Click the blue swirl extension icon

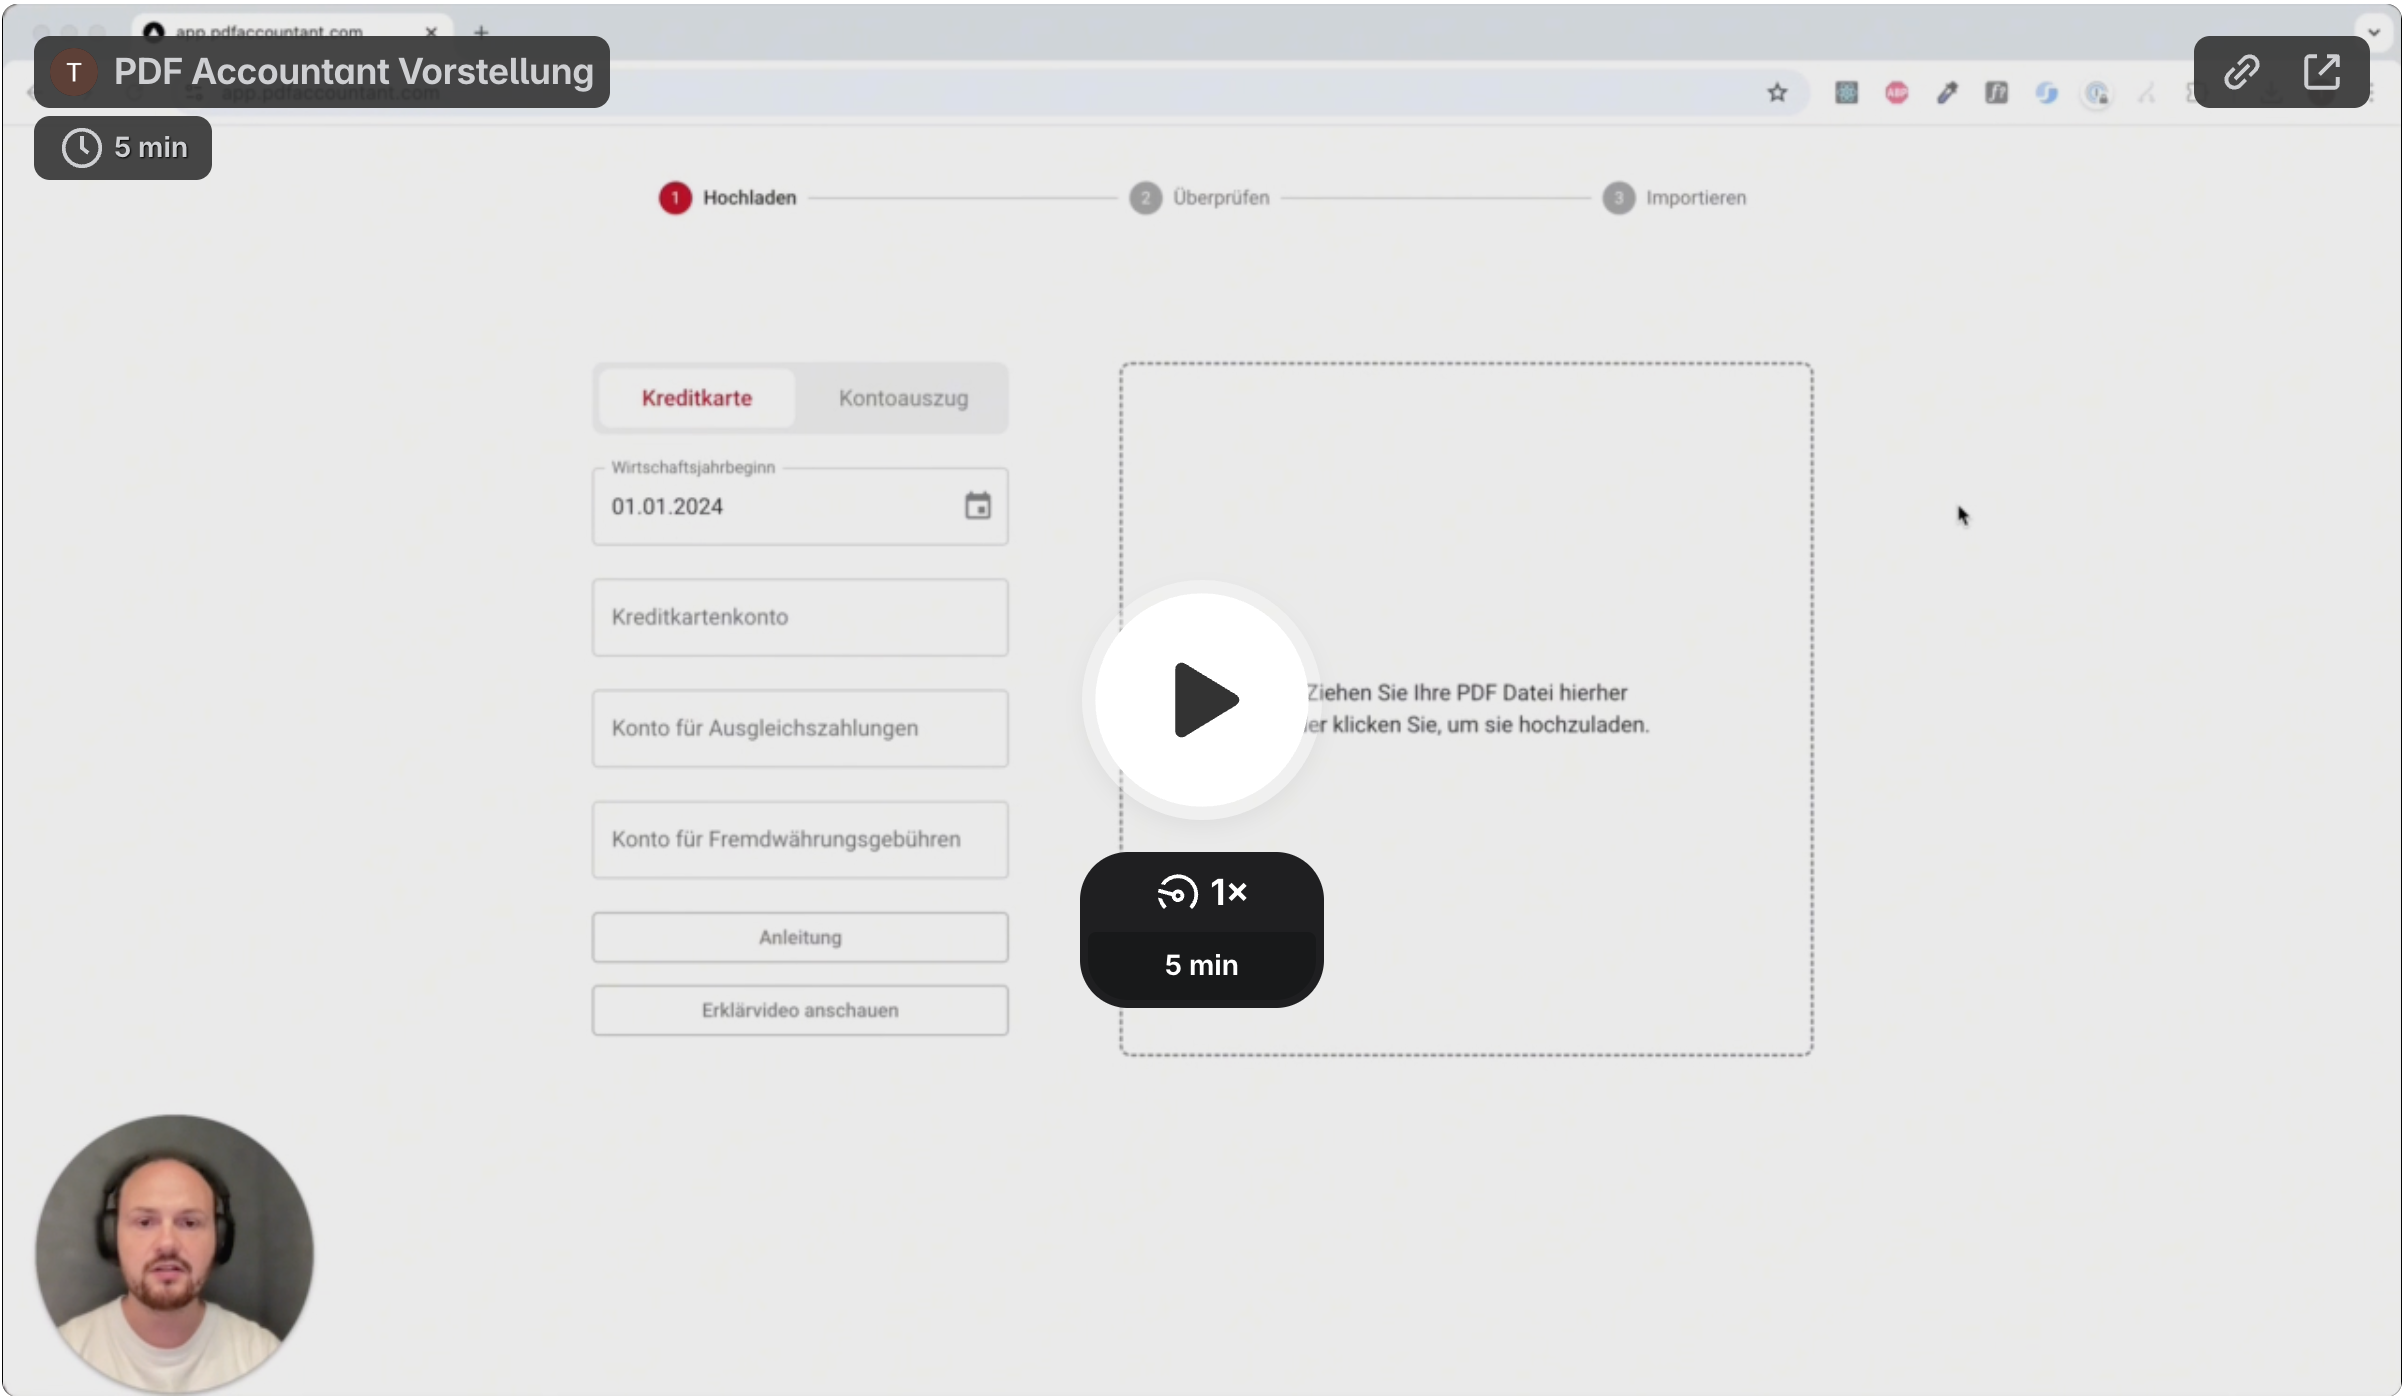coord(2046,93)
